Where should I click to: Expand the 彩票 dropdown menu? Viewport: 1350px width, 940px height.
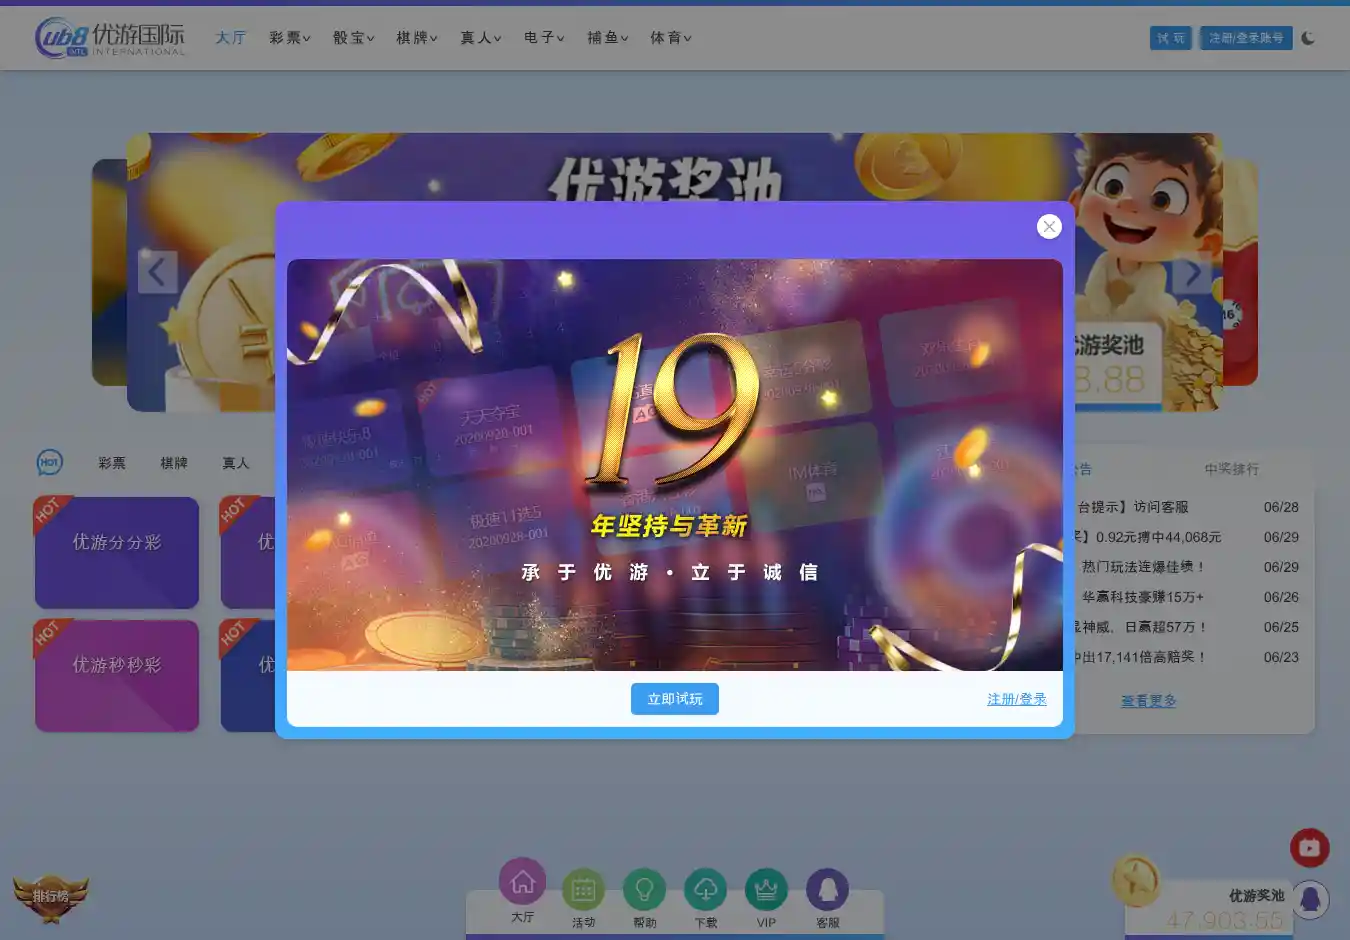[289, 38]
